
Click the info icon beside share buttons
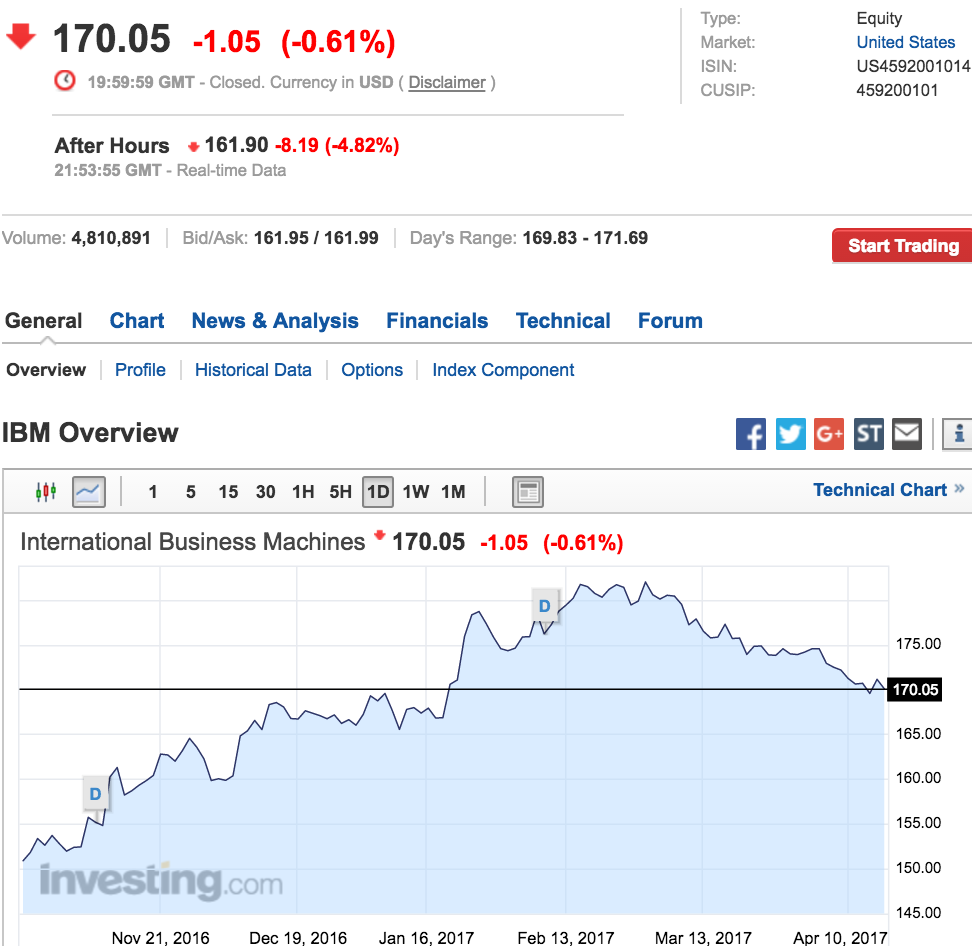tap(959, 434)
